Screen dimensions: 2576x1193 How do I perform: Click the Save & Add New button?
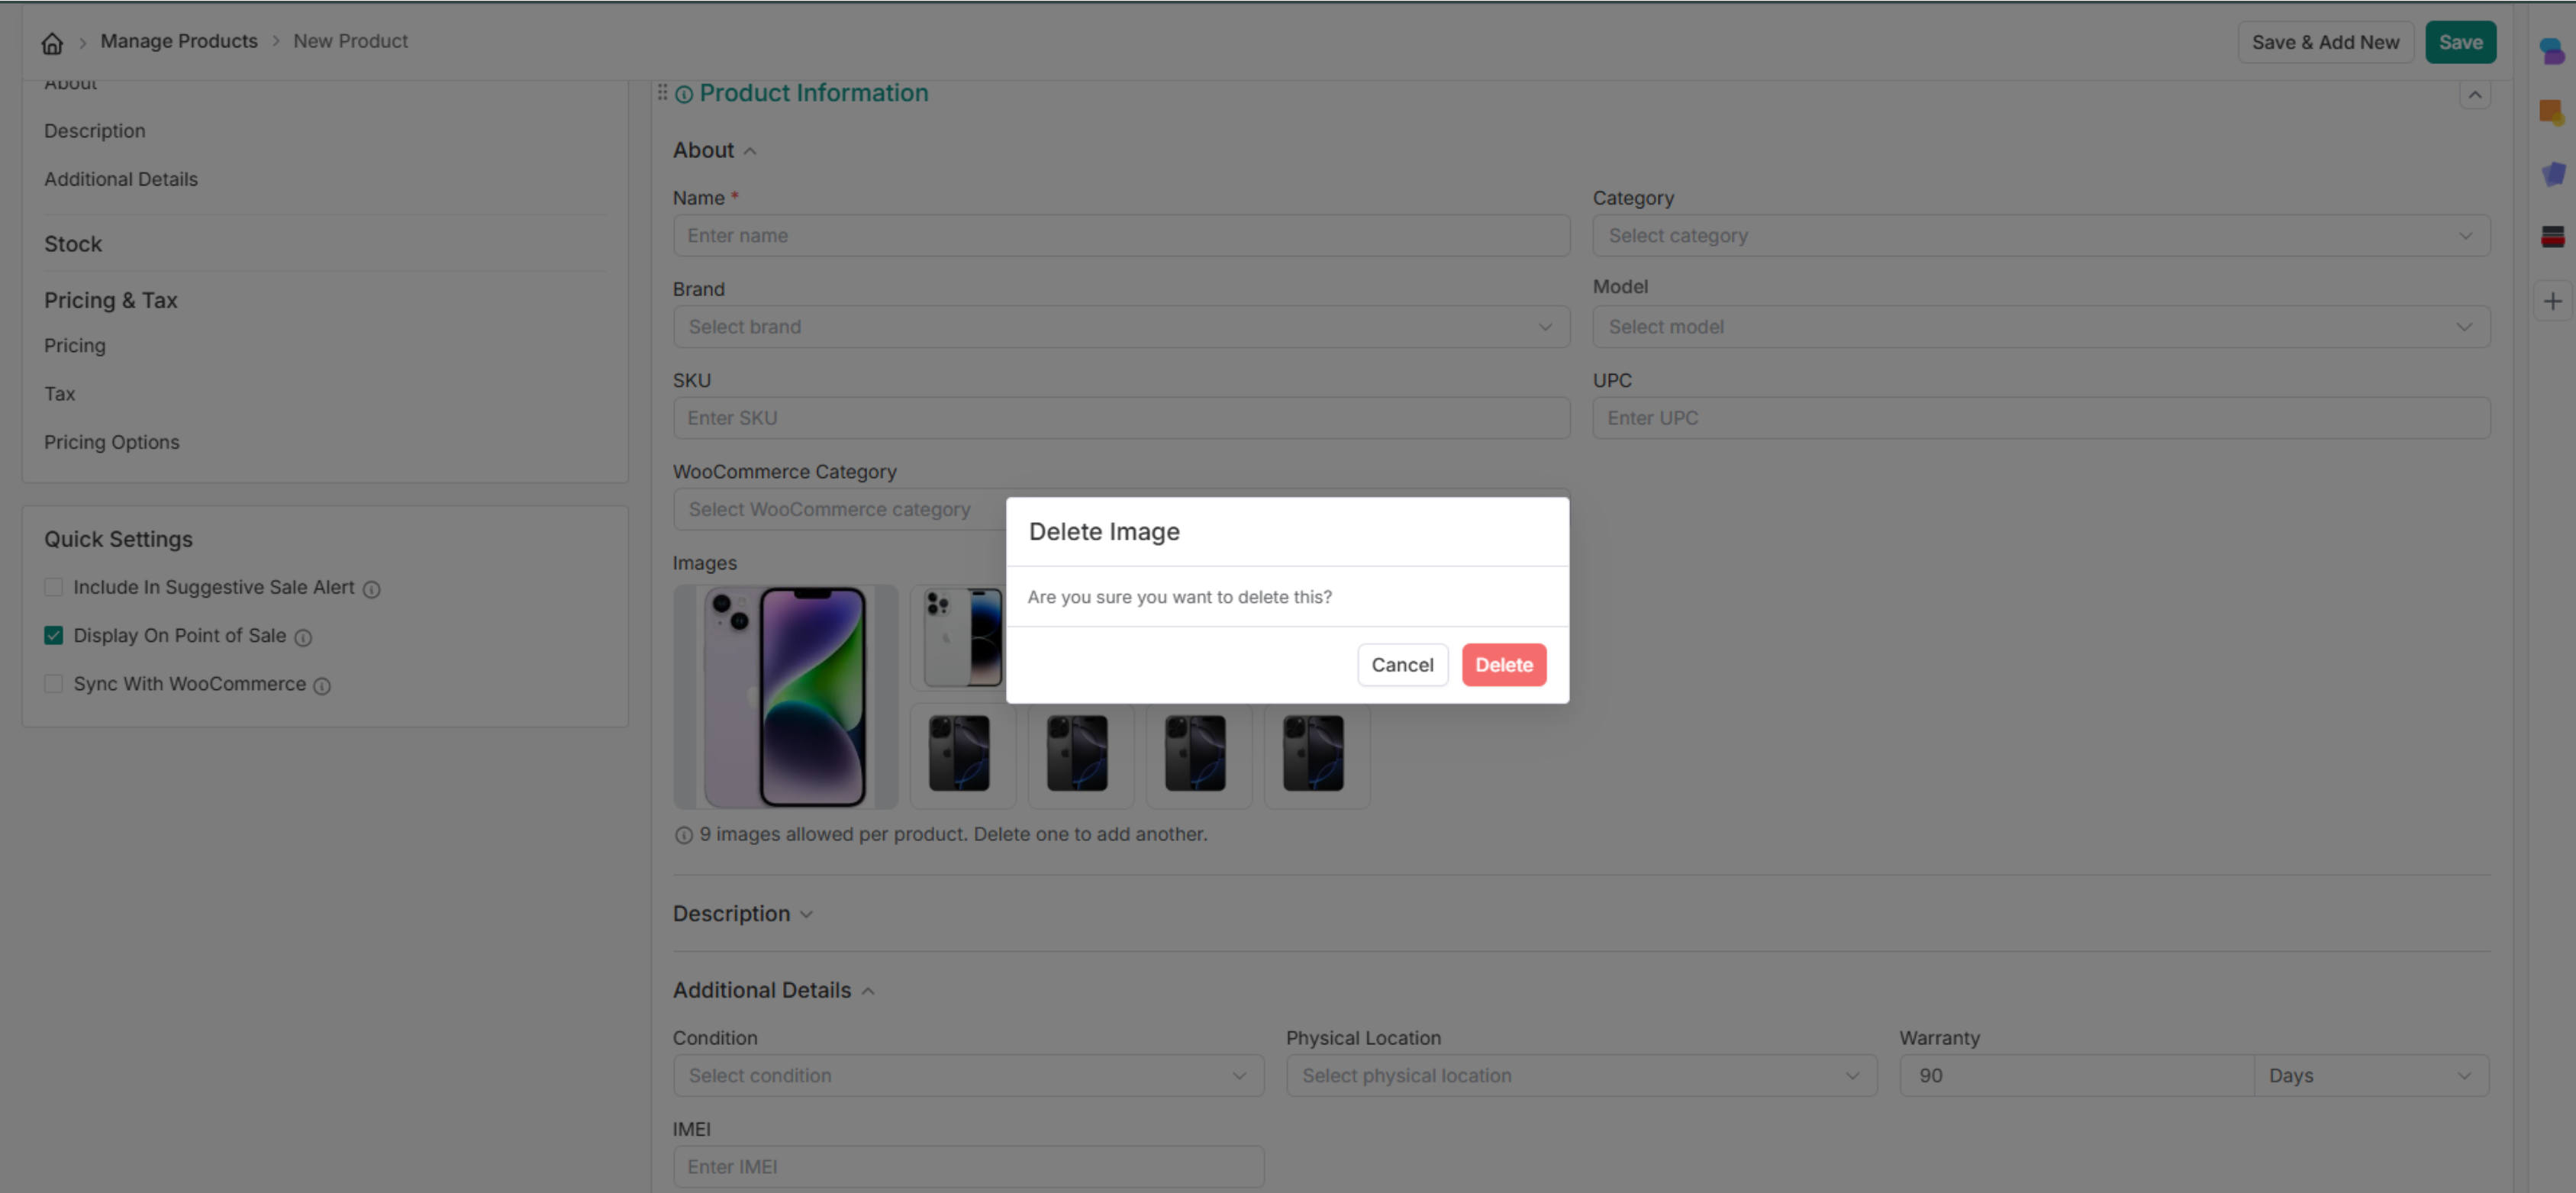tap(2325, 42)
